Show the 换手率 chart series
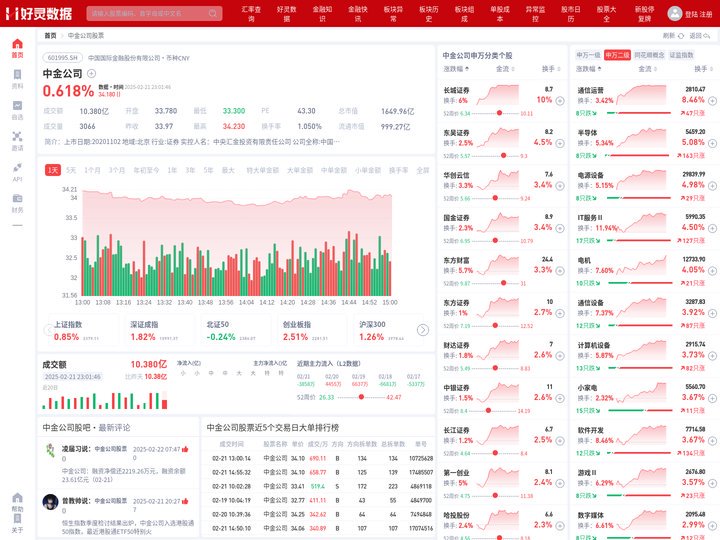720x540 pixels. [x=399, y=170]
